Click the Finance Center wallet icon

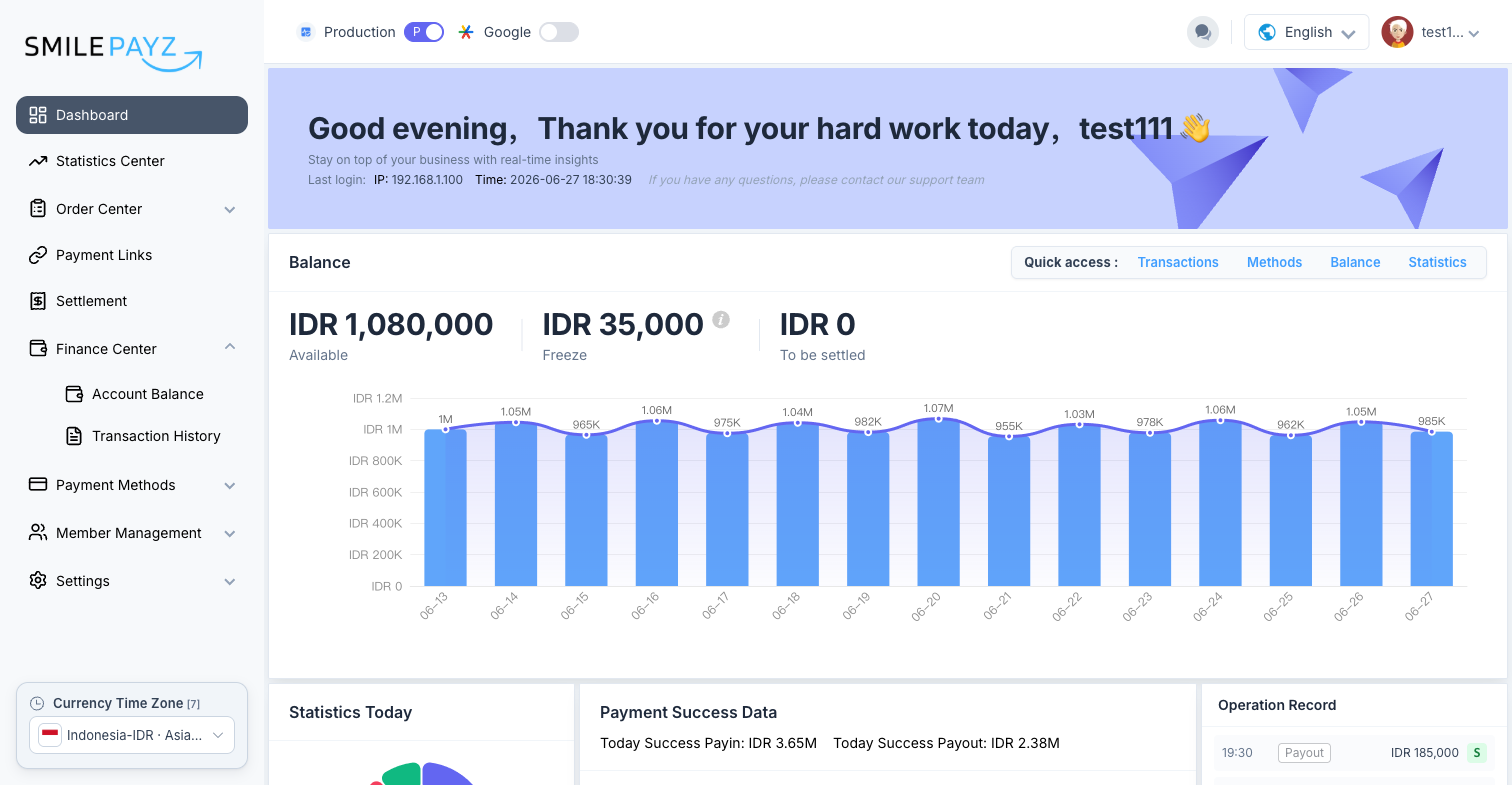38,349
